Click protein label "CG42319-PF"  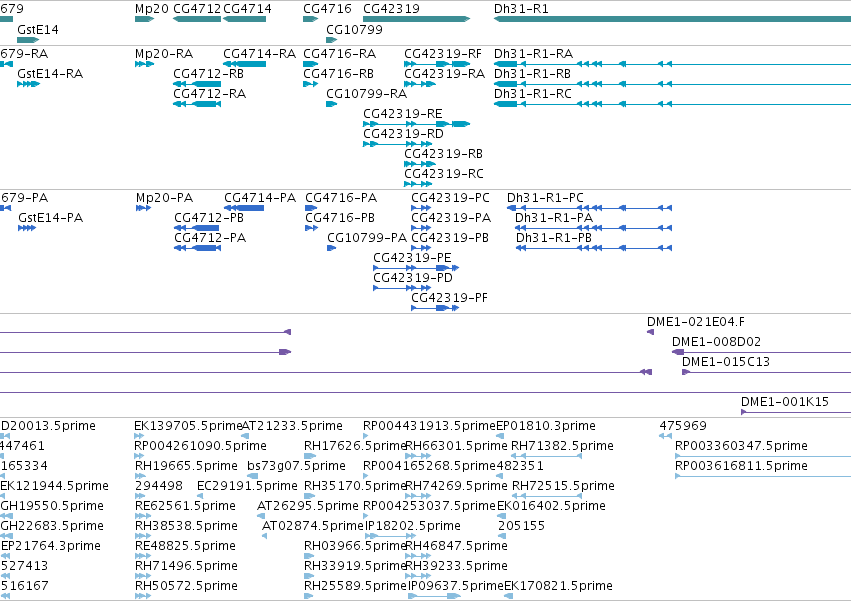(x=449, y=299)
